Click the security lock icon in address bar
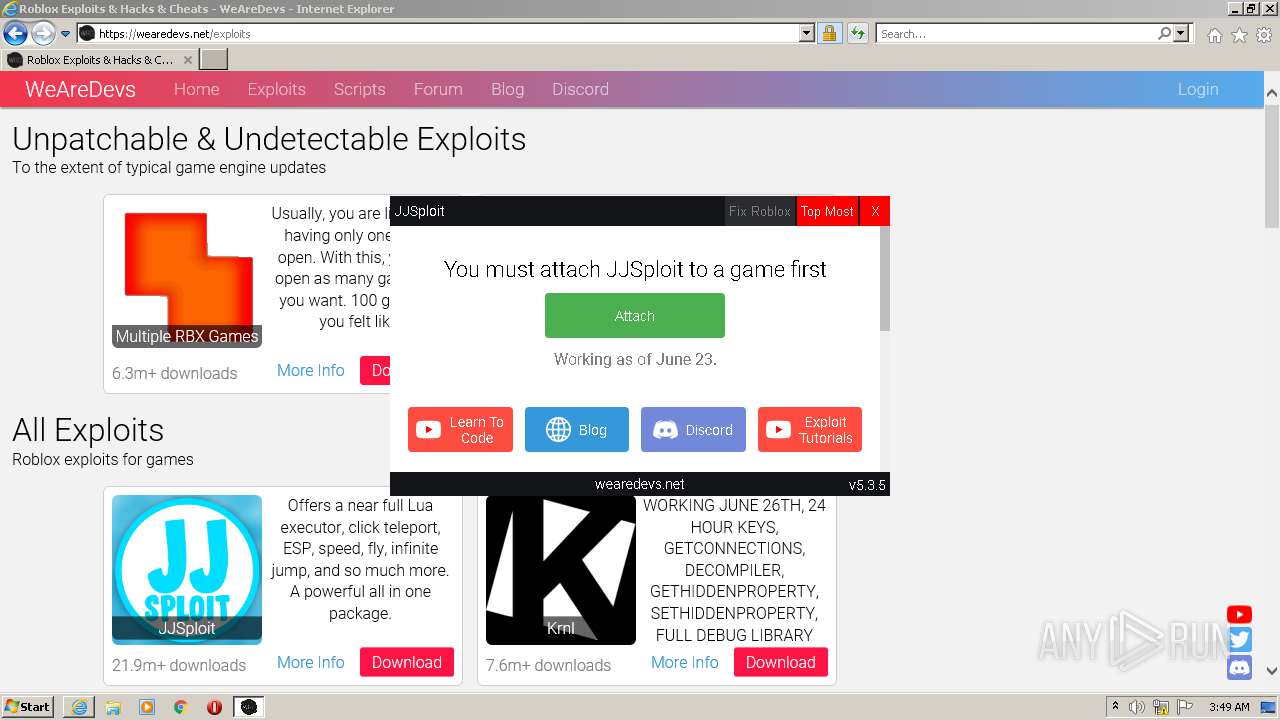 pos(829,33)
